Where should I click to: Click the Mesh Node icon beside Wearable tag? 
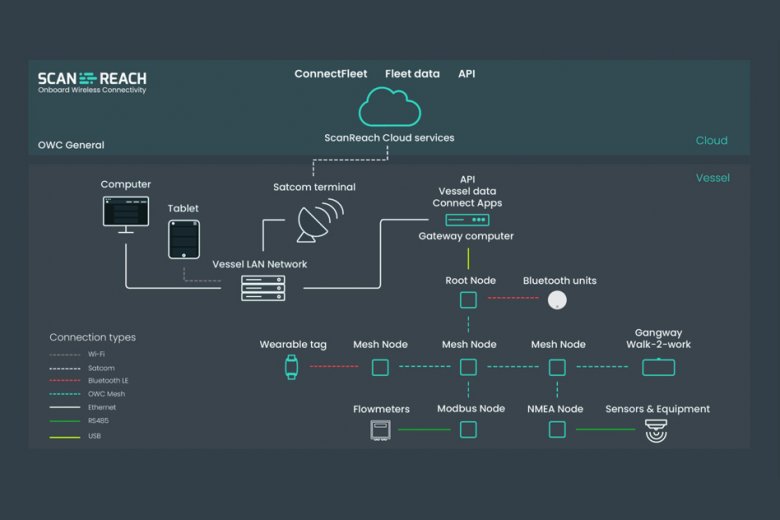[380, 367]
